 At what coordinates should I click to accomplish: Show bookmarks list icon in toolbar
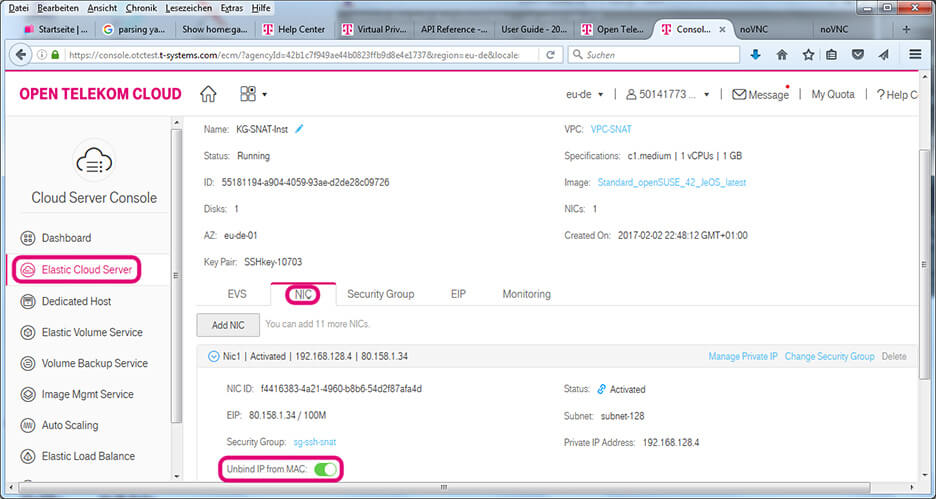[x=832, y=54]
